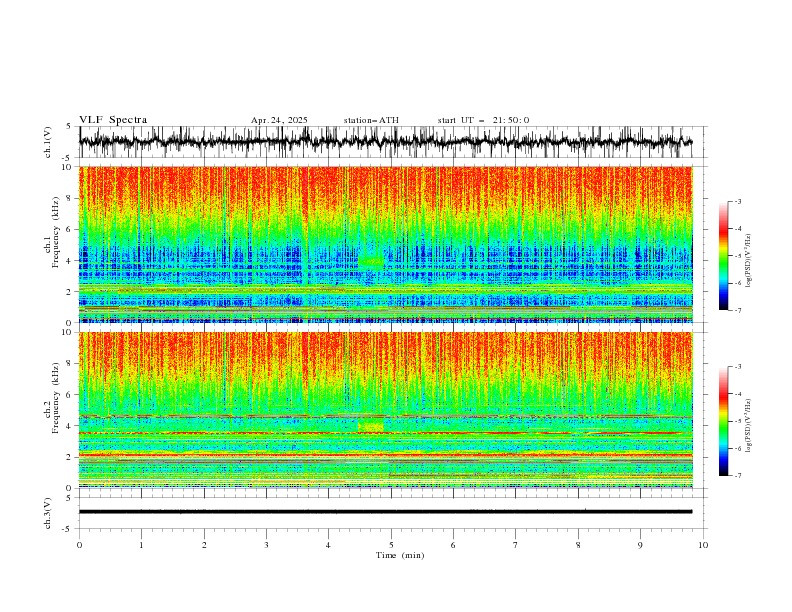Click the '9' tick label on time axis
792x612 pixels.
click(640, 545)
